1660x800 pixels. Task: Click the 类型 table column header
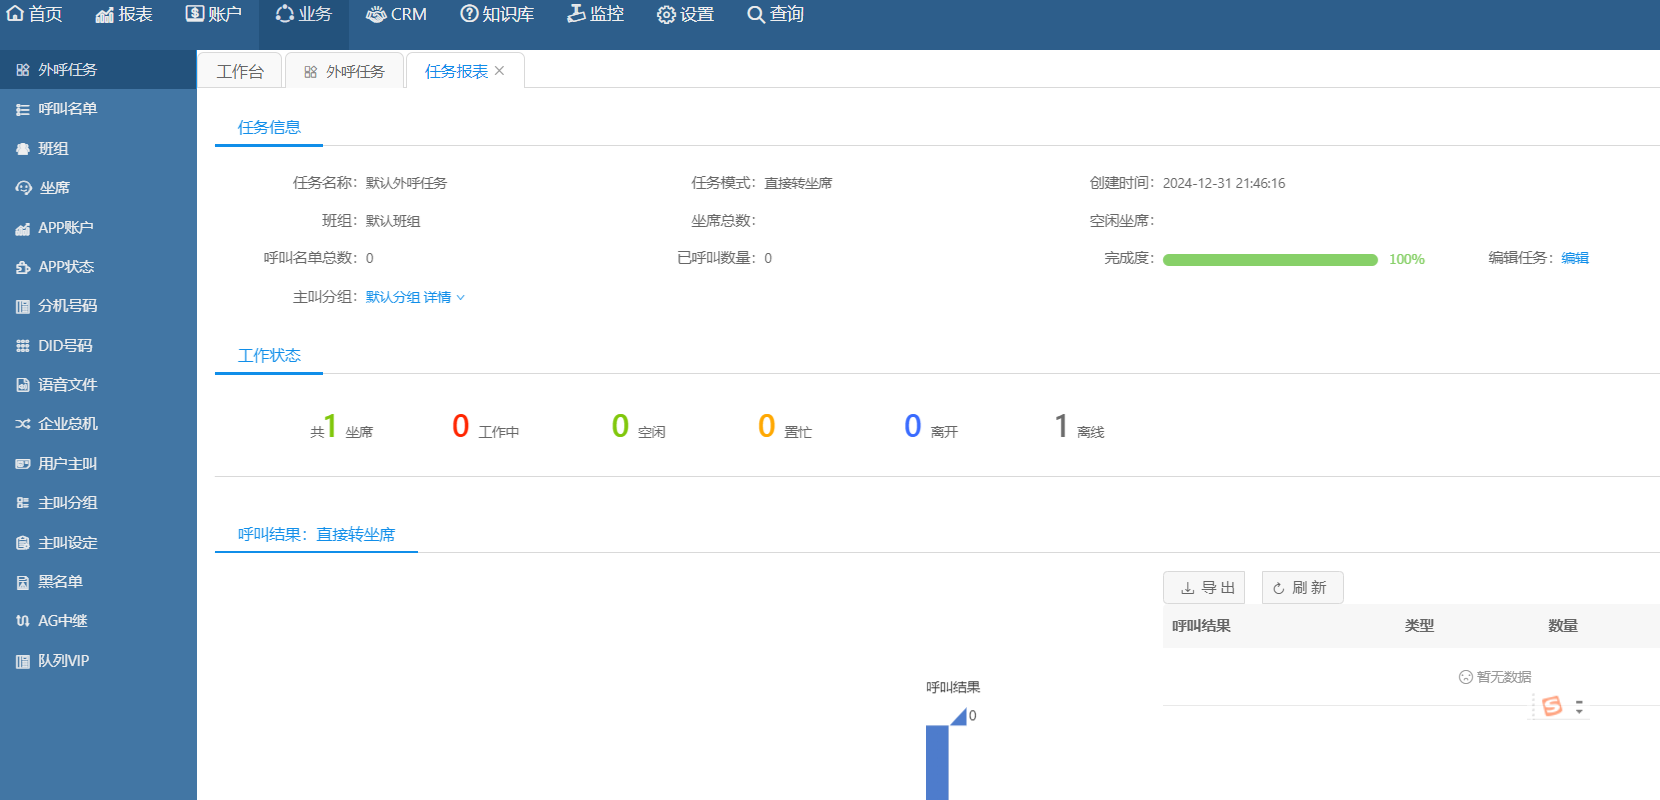point(1419,626)
